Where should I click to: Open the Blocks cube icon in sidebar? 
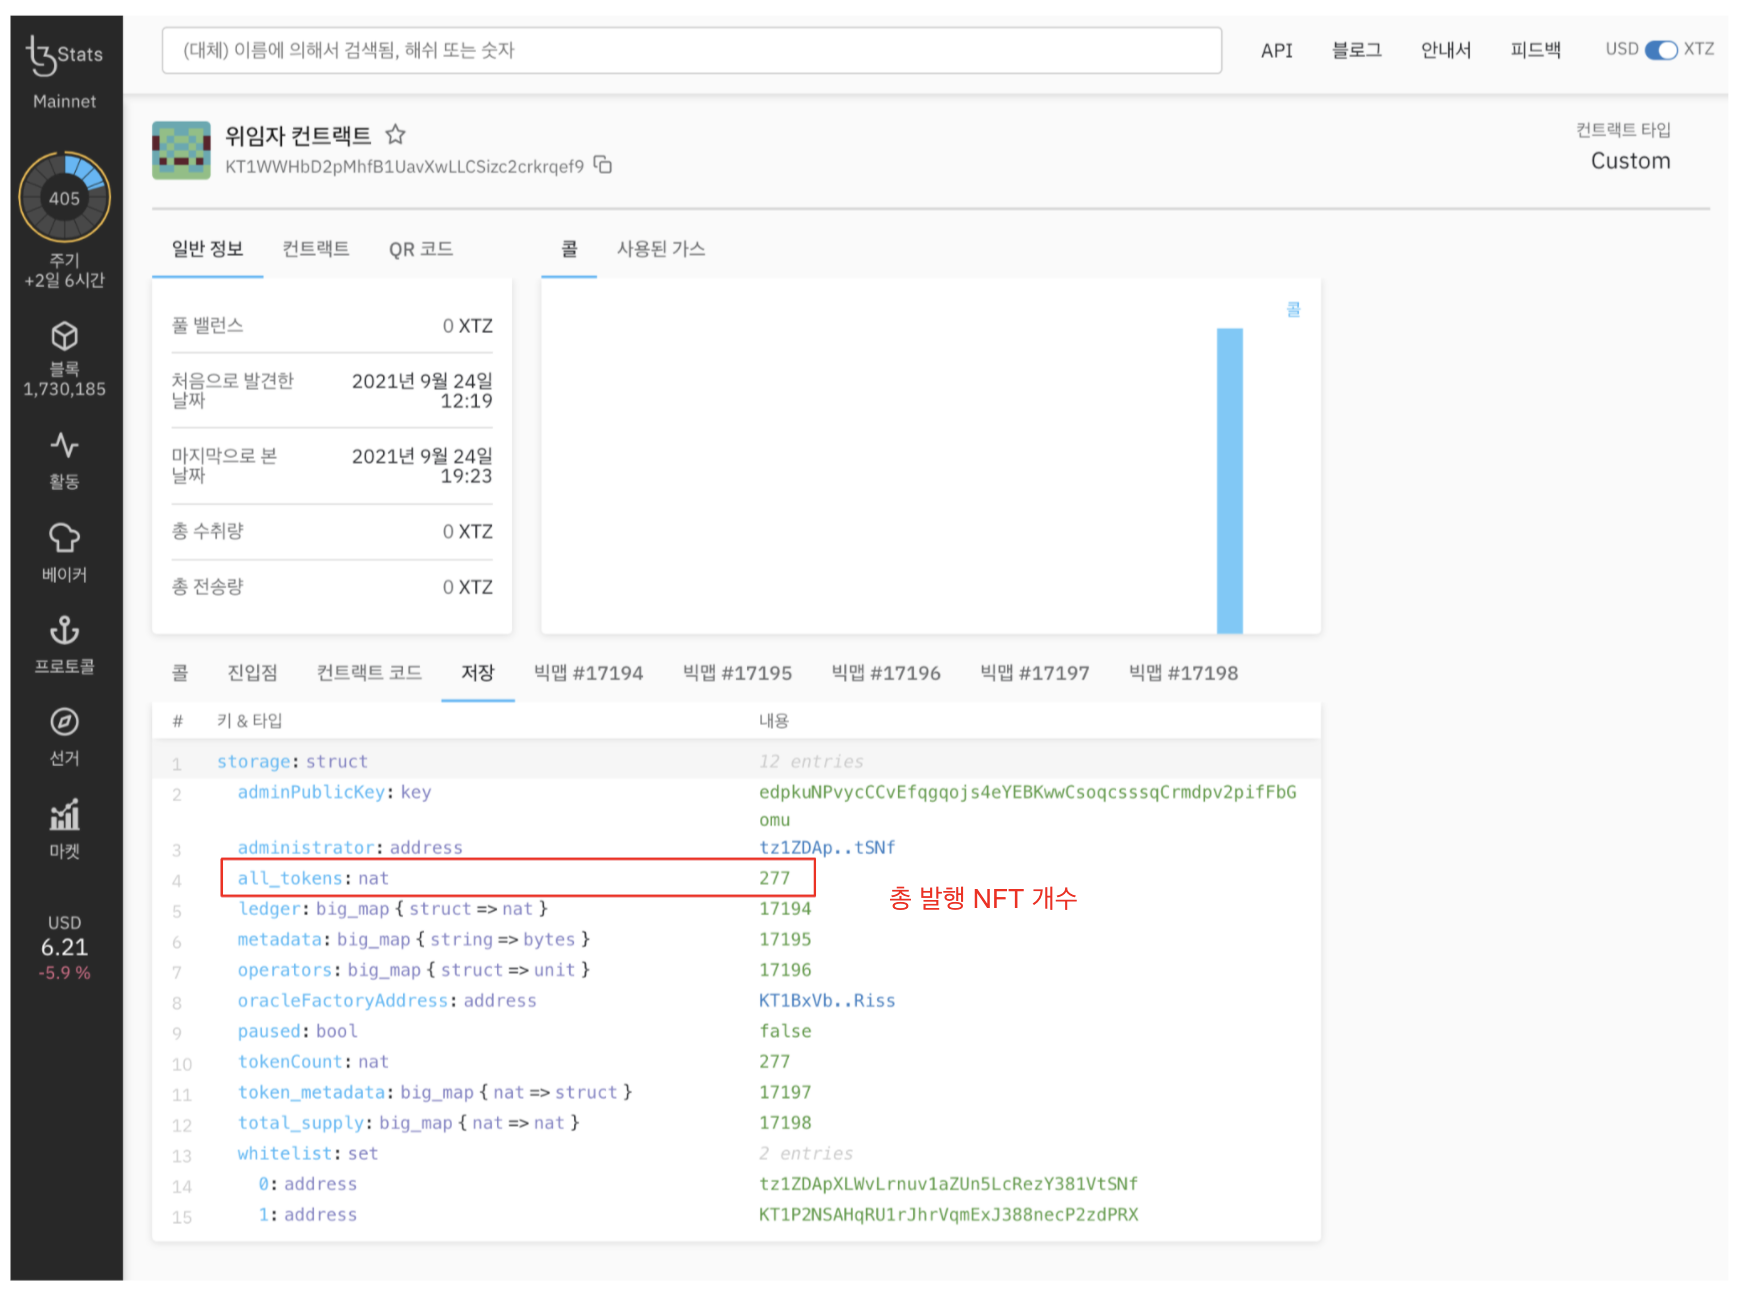point(65,336)
